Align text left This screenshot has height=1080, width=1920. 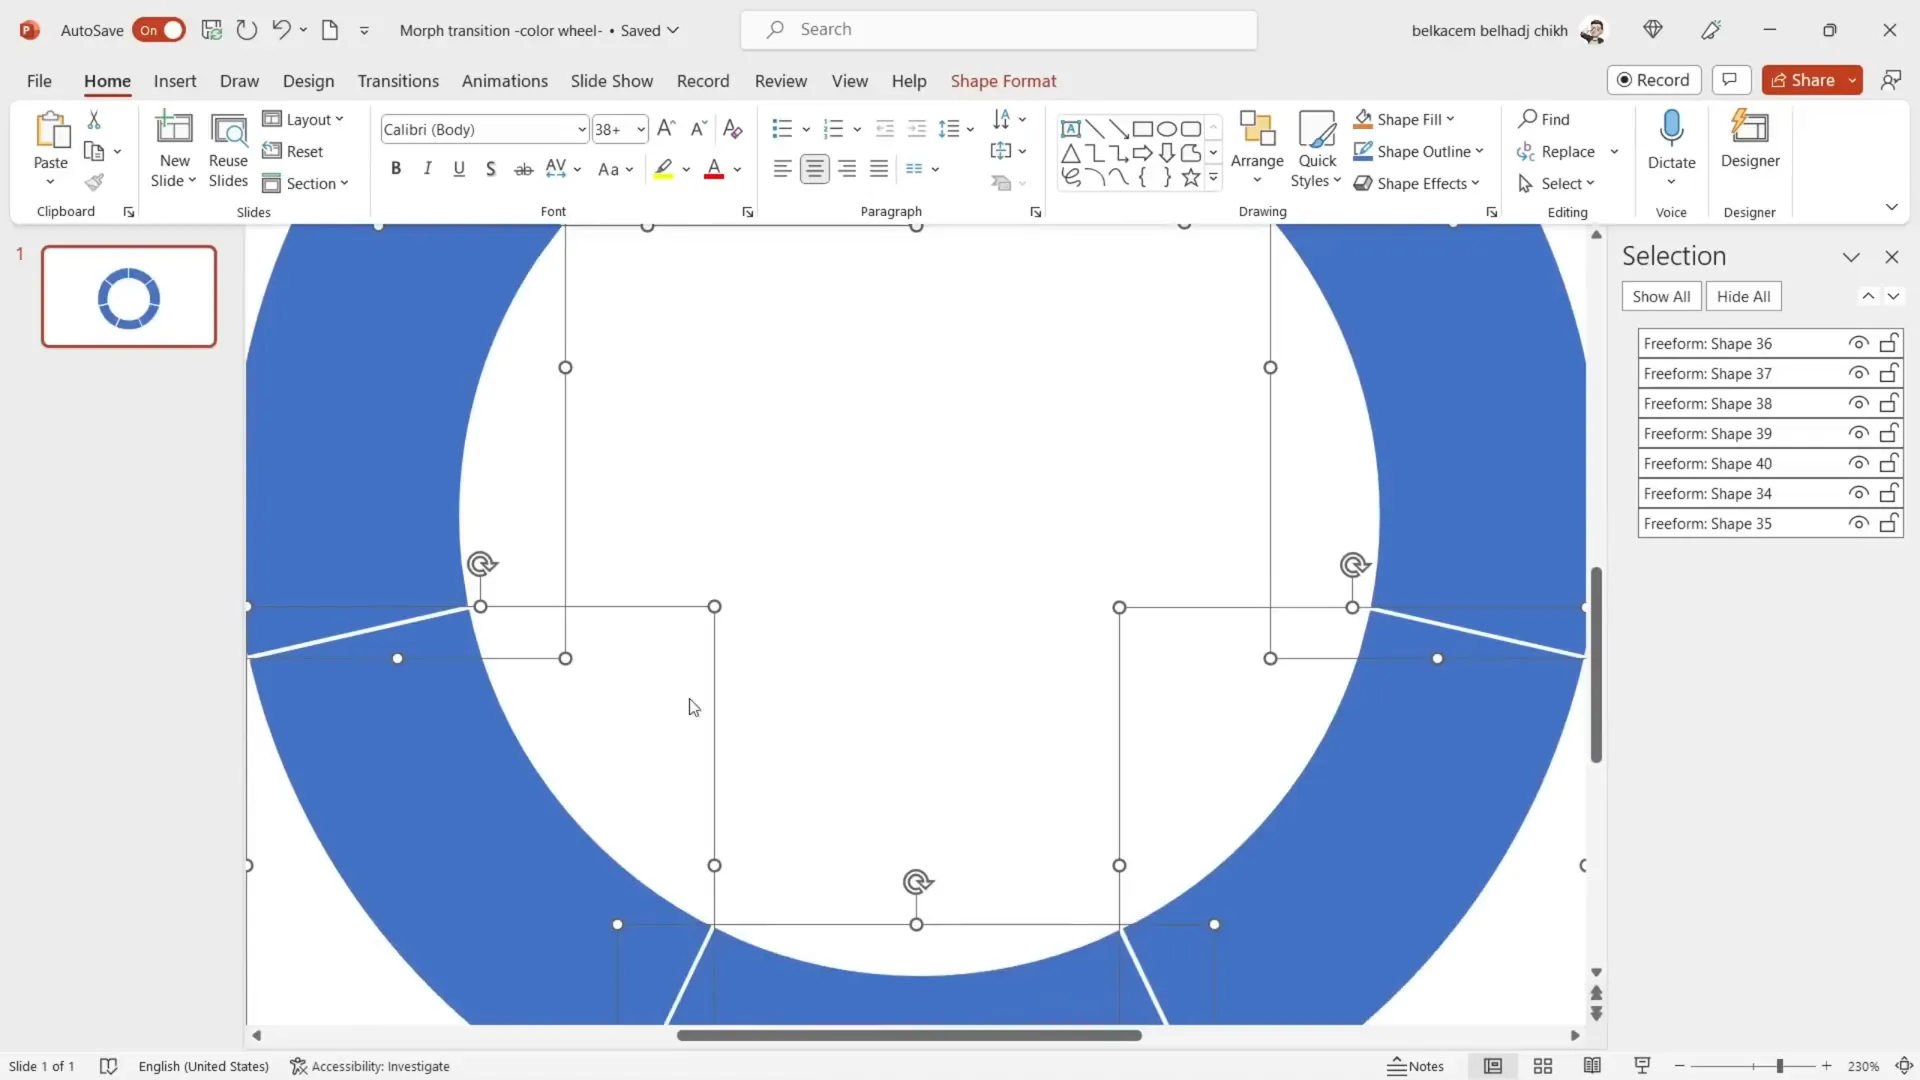(x=783, y=169)
